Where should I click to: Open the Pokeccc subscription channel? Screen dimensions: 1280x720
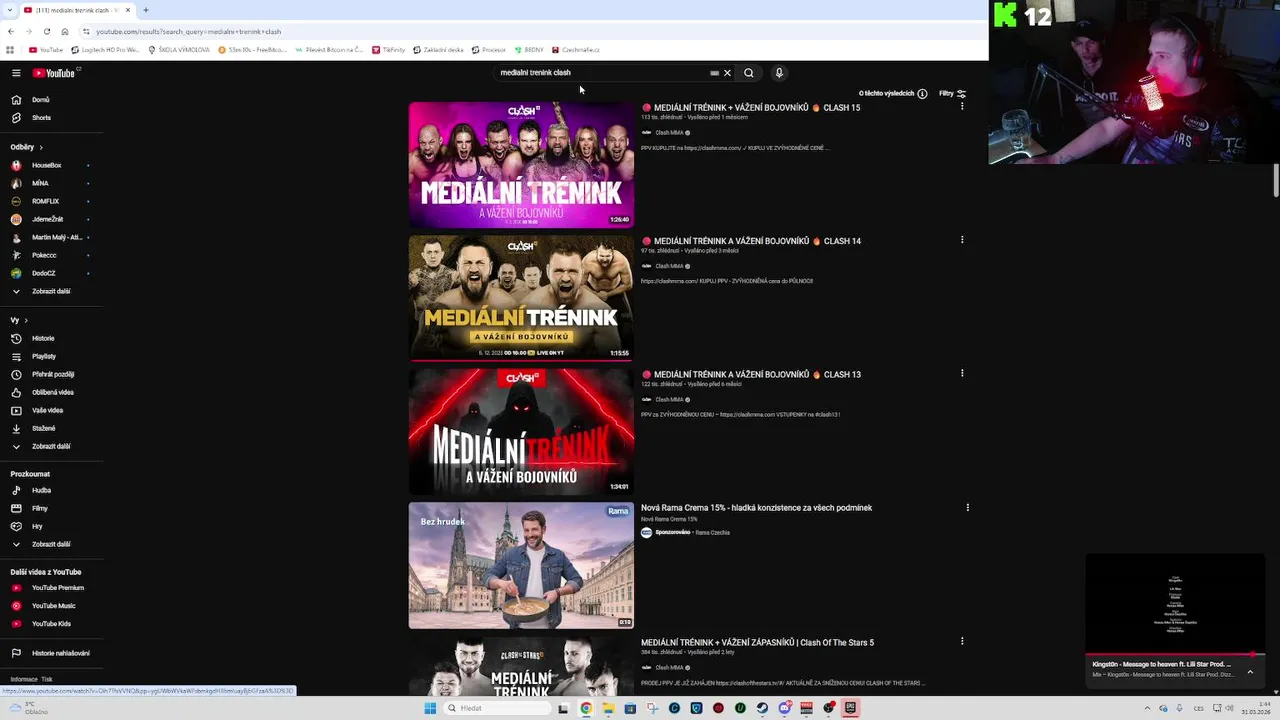44,255
